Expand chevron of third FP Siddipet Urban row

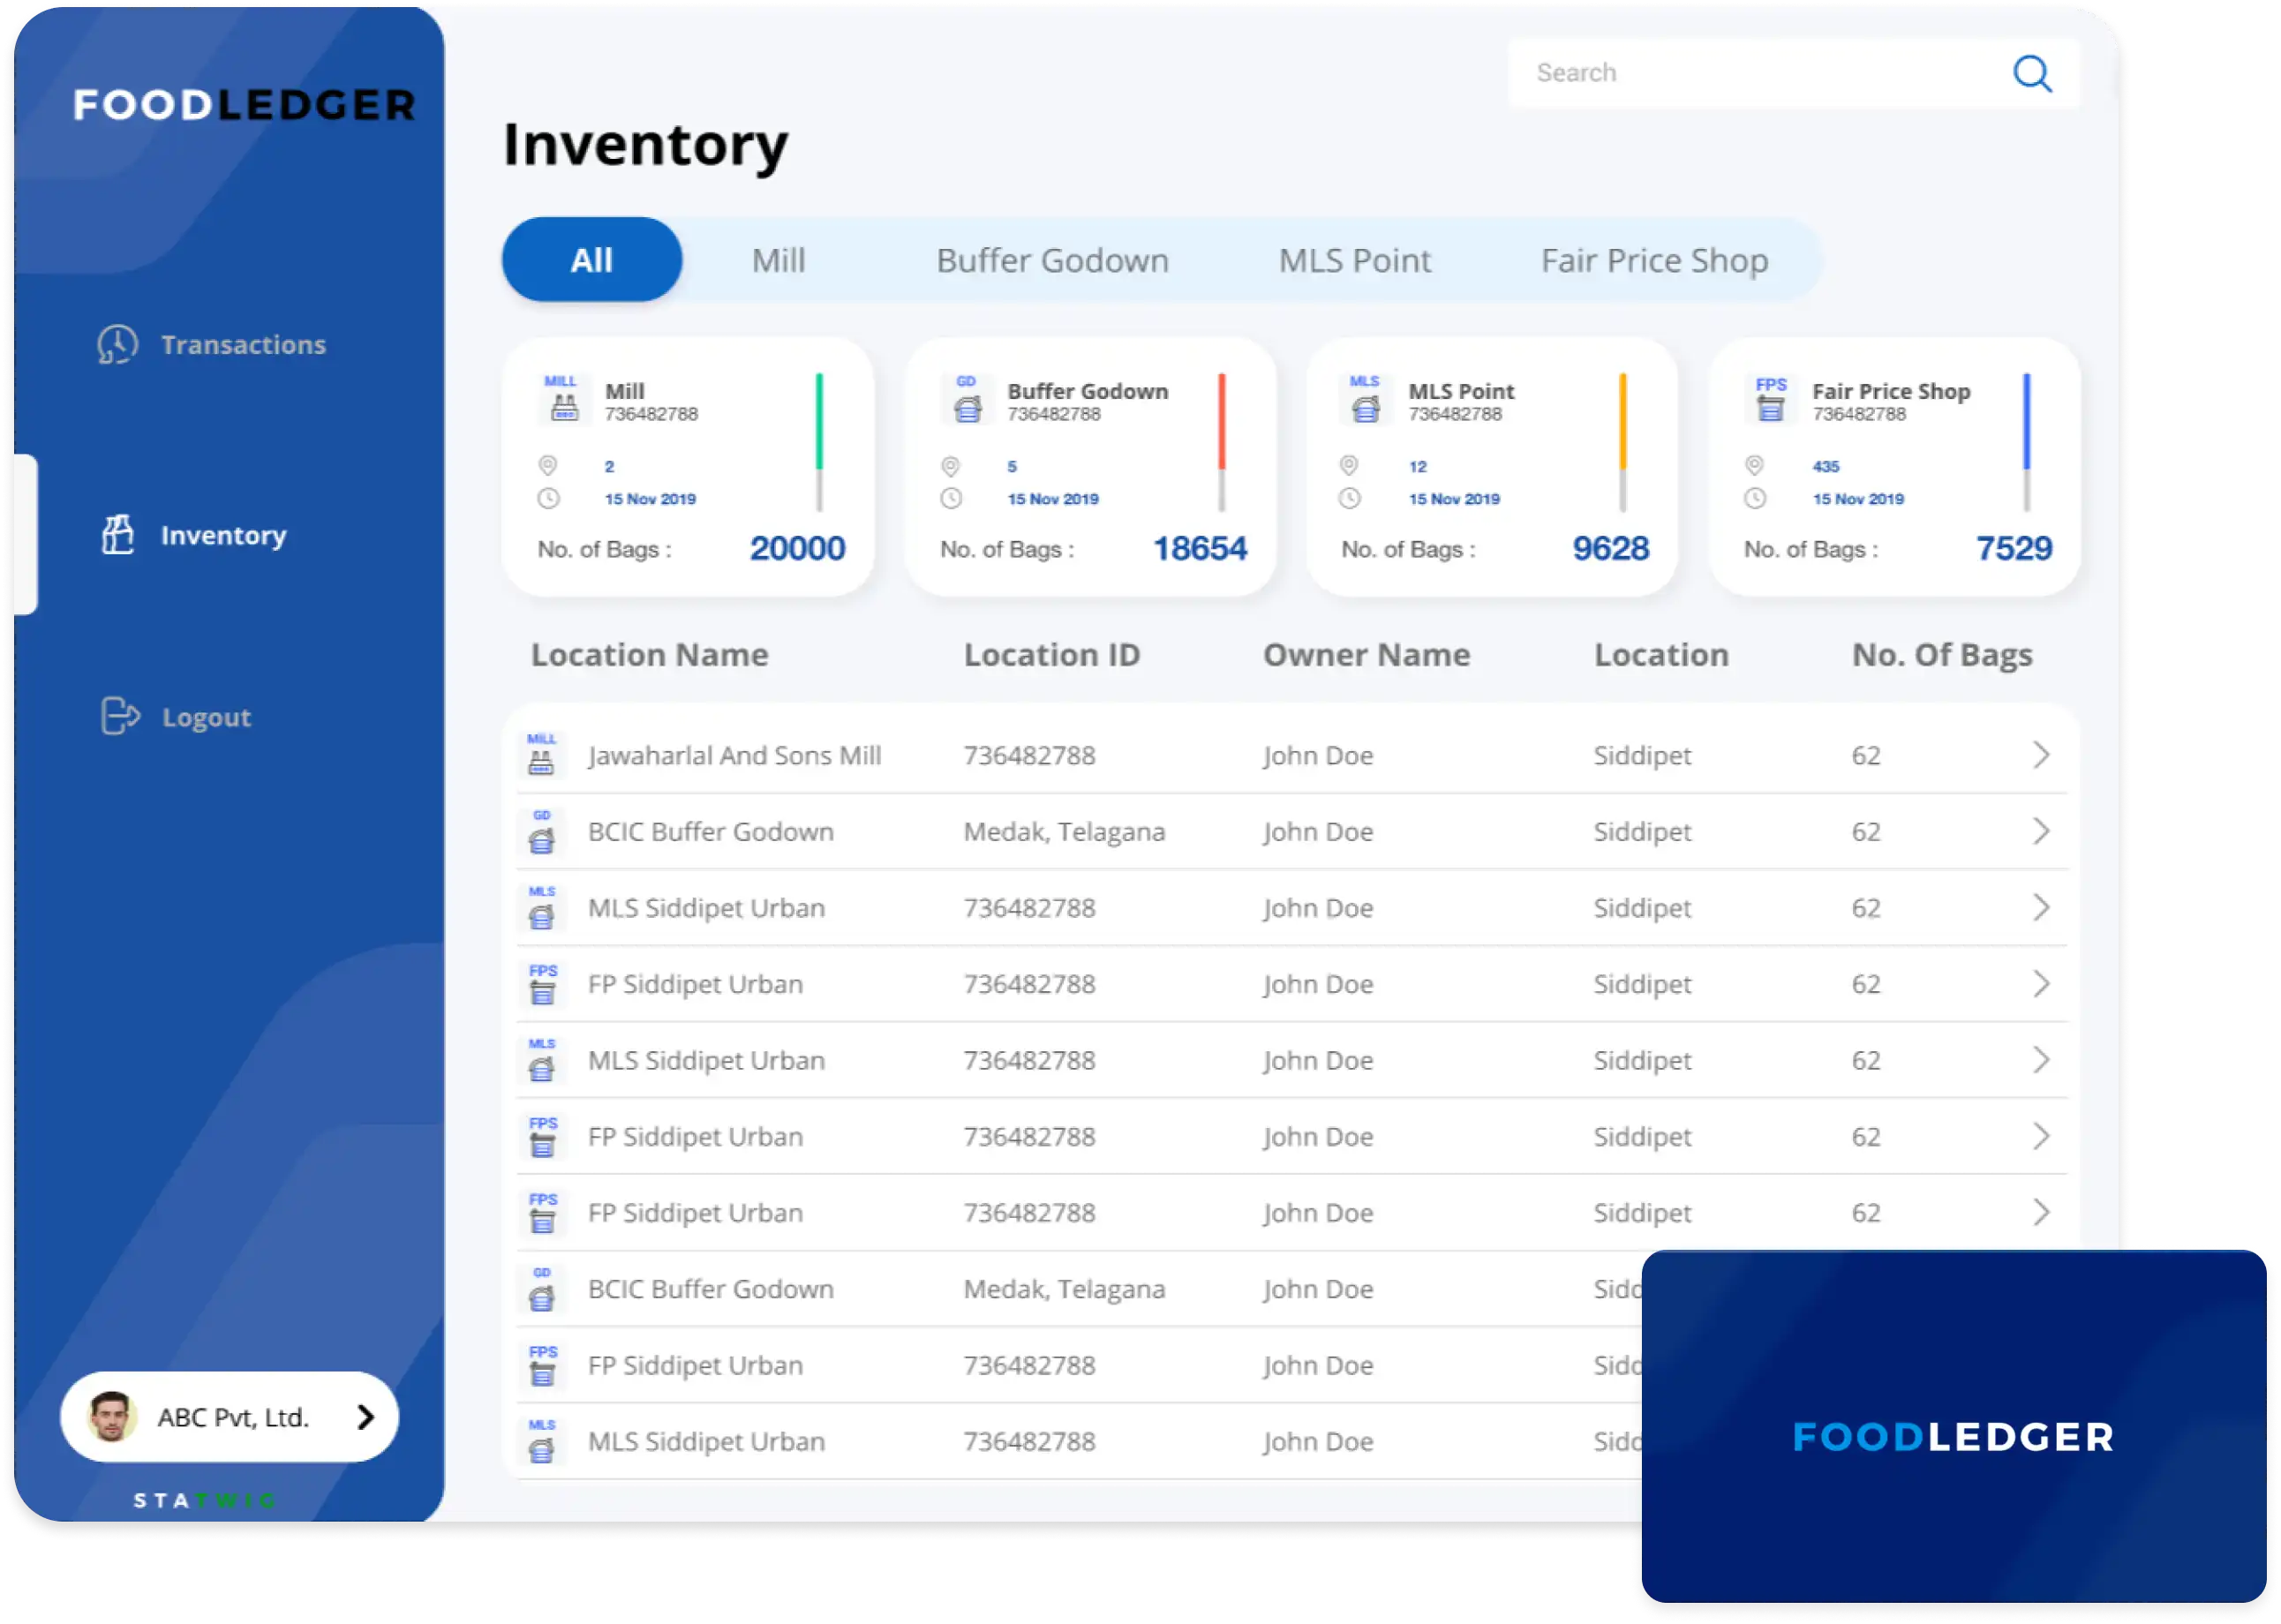(2042, 1213)
